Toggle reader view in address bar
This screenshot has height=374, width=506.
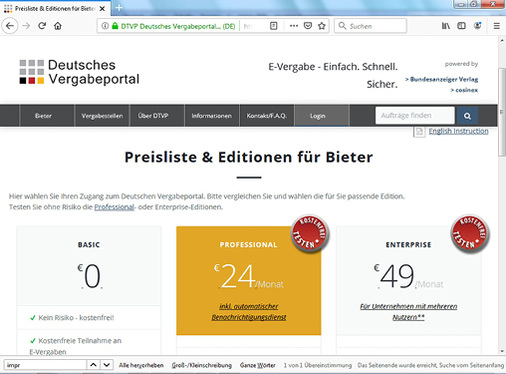(x=273, y=26)
